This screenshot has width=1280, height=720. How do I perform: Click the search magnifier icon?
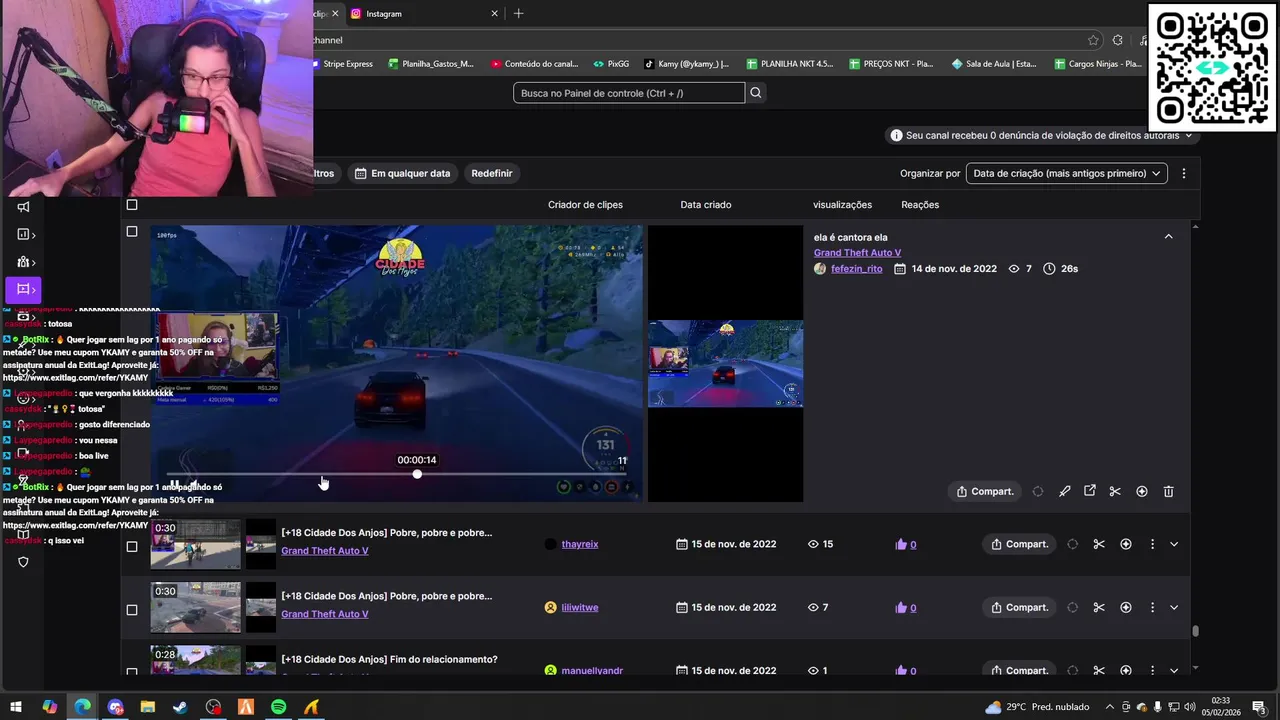[756, 93]
